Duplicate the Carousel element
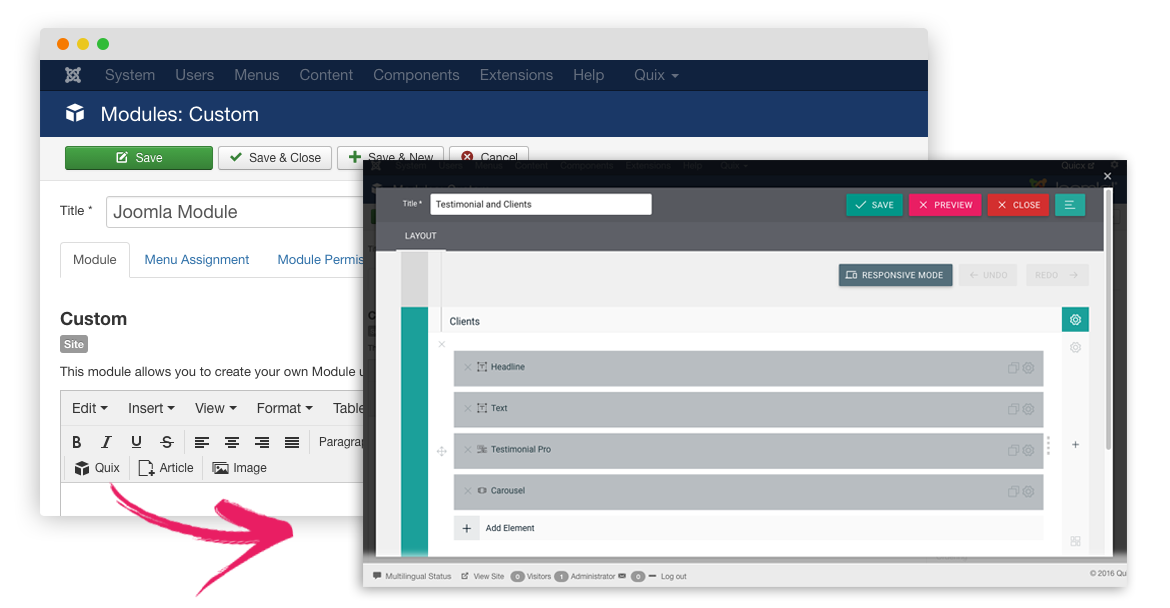1170x608 pixels. point(1012,491)
